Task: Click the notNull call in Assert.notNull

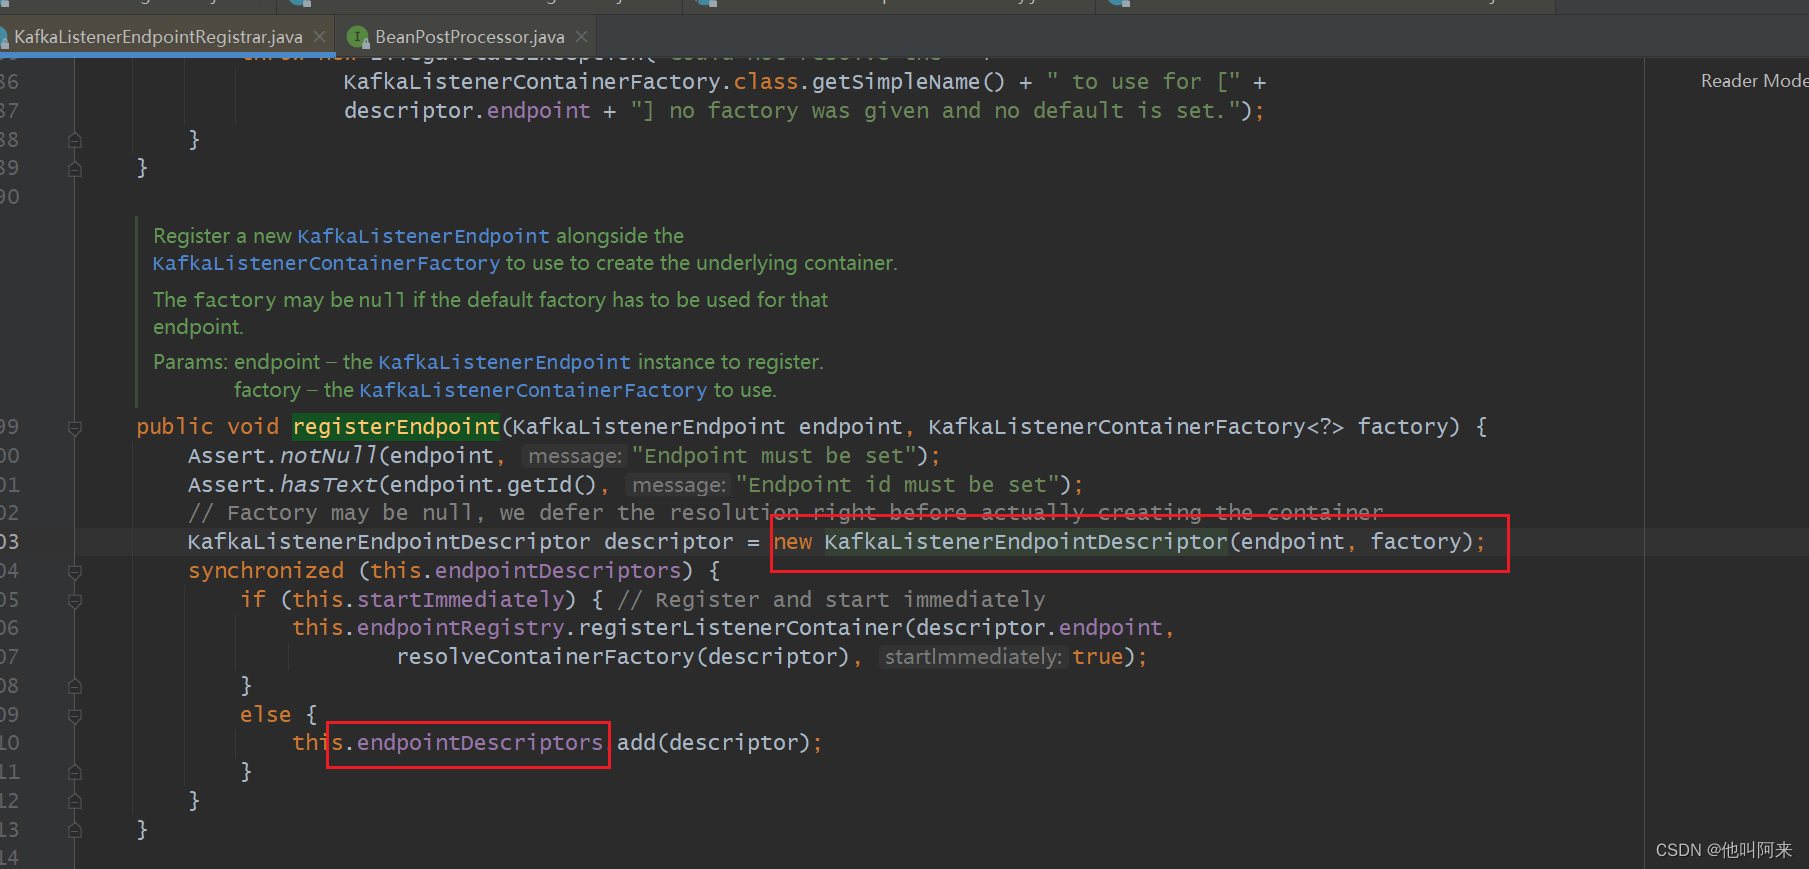Action: [329, 456]
